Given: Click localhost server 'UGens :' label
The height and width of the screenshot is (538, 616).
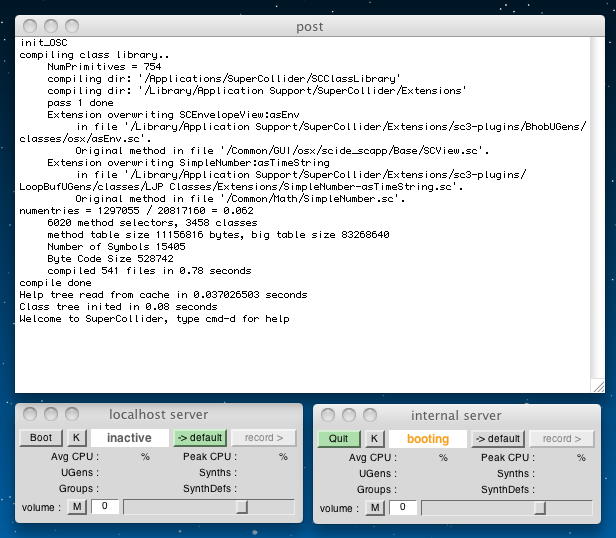Looking at the screenshot, I should point(80,472).
